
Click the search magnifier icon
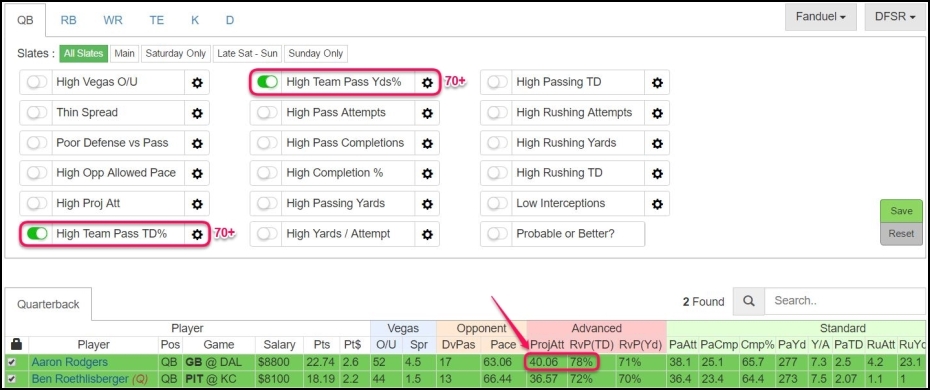(x=749, y=301)
